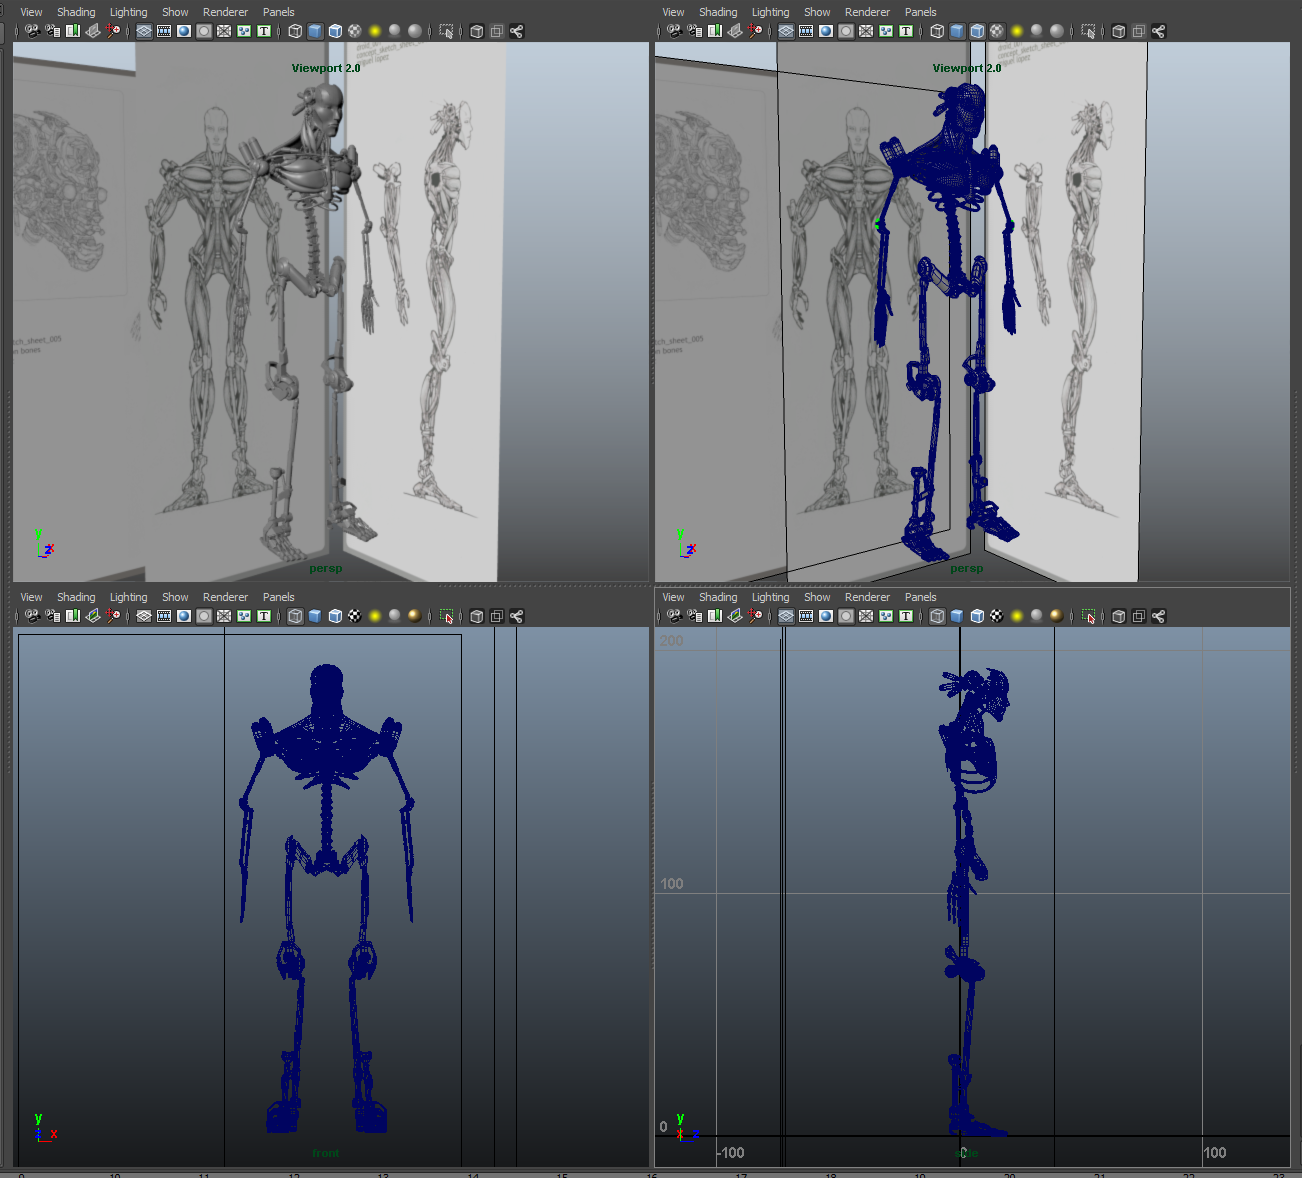Open Panels menu in side view panel
Viewport: 1302px width, 1178px height.
(x=921, y=597)
